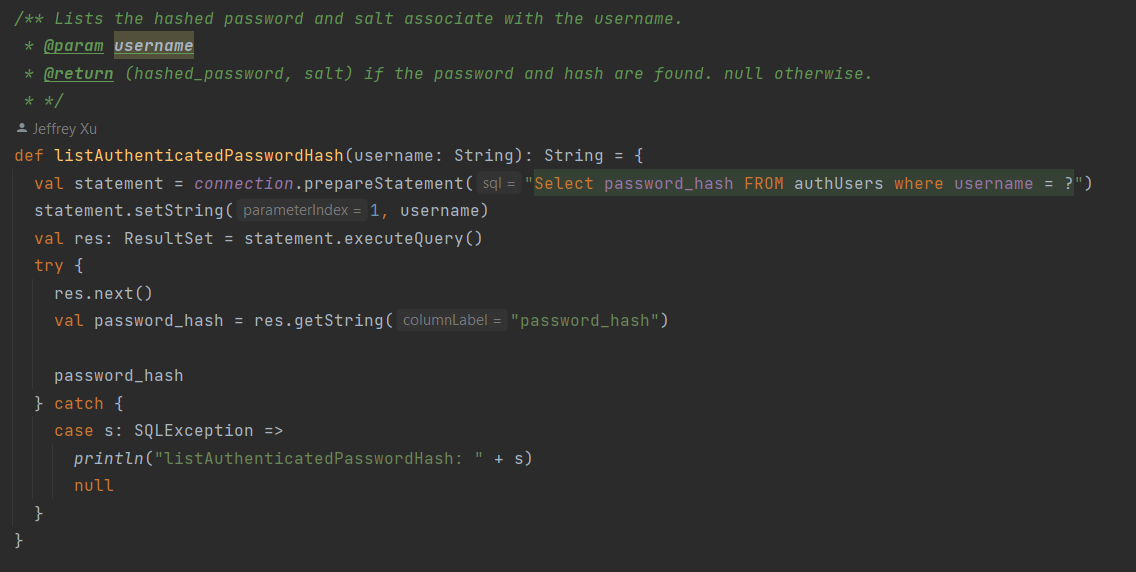Place cursor on listAuthenticatedPasswordHash function name

point(199,156)
